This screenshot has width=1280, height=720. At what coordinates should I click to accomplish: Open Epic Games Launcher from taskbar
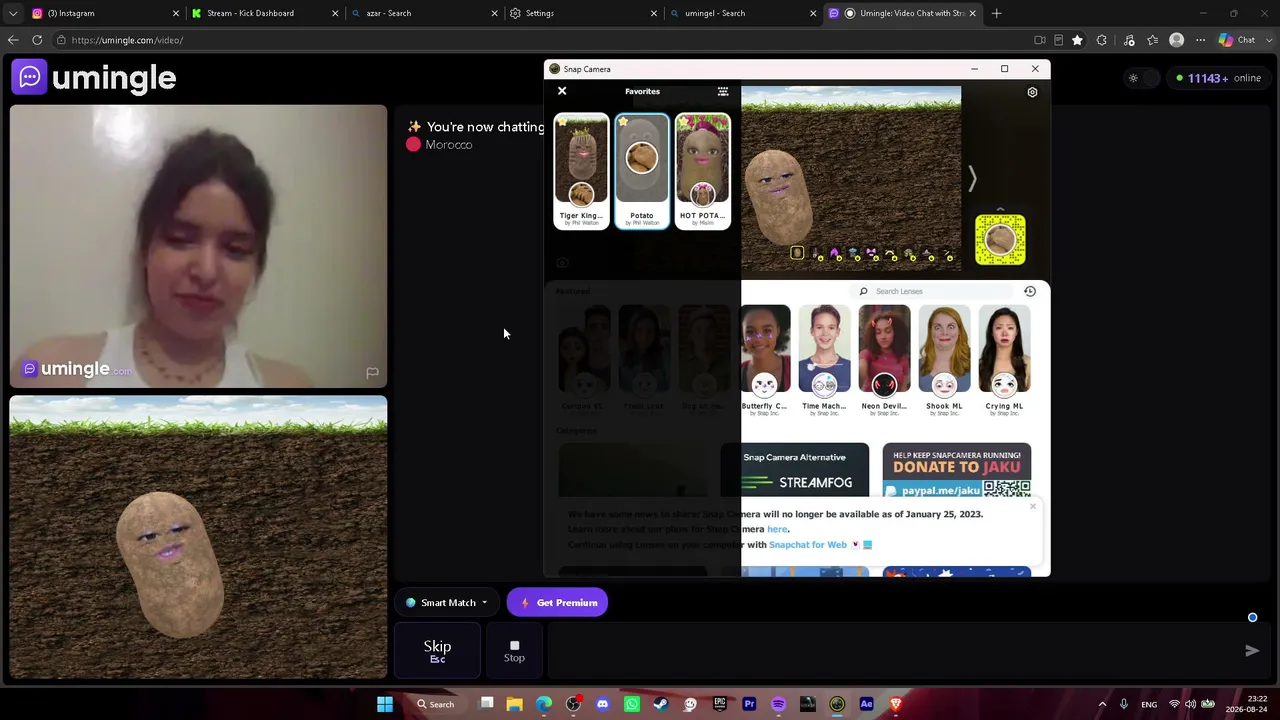click(x=720, y=704)
